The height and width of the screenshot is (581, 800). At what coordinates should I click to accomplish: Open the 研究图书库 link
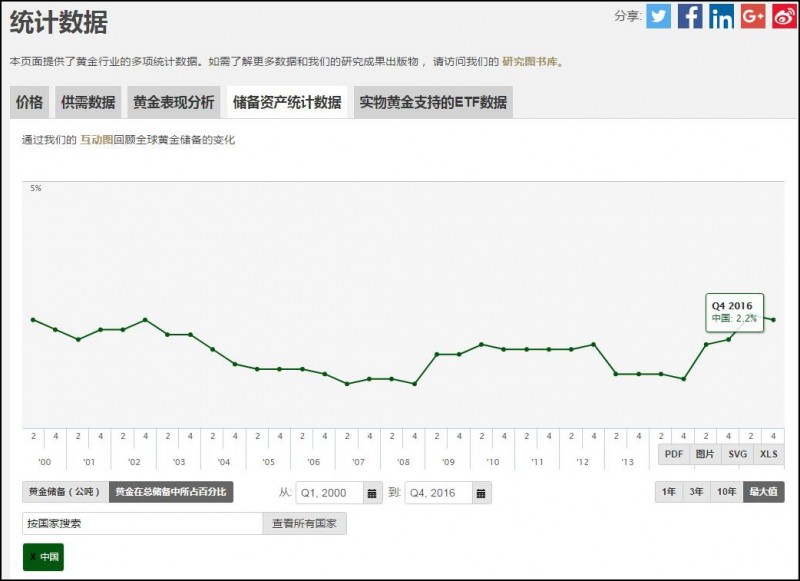[530, 61]
